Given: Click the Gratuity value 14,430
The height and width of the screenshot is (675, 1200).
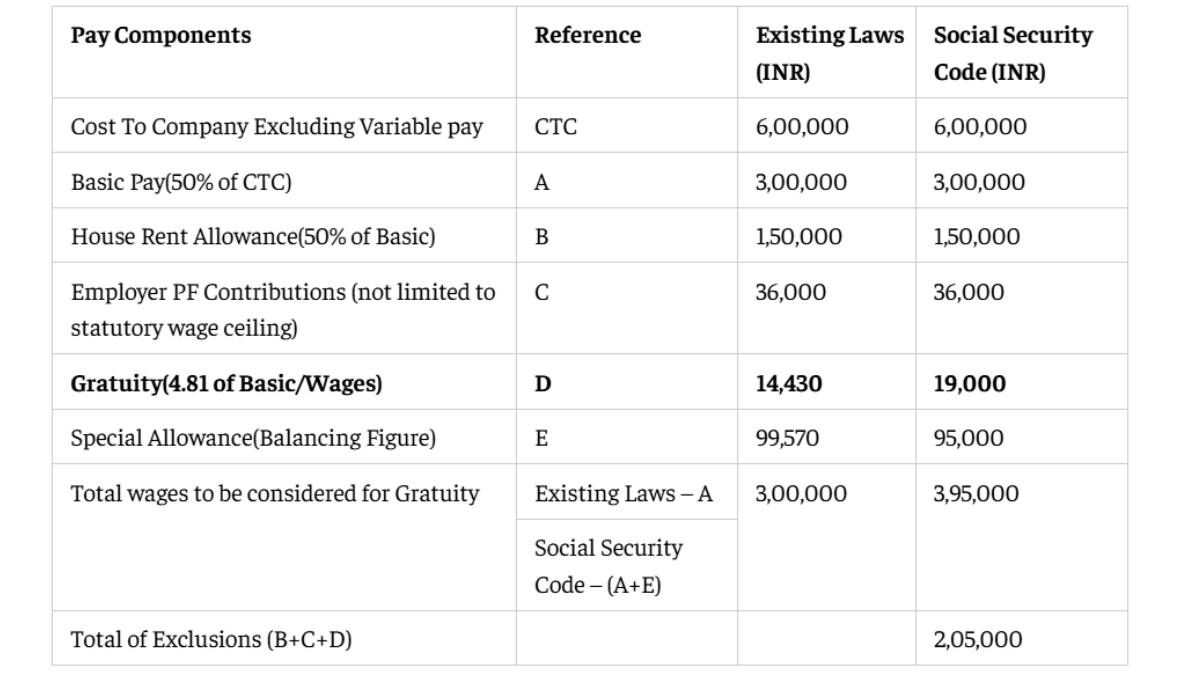Looking at the screenshot, I should click(x=789, y=384).
